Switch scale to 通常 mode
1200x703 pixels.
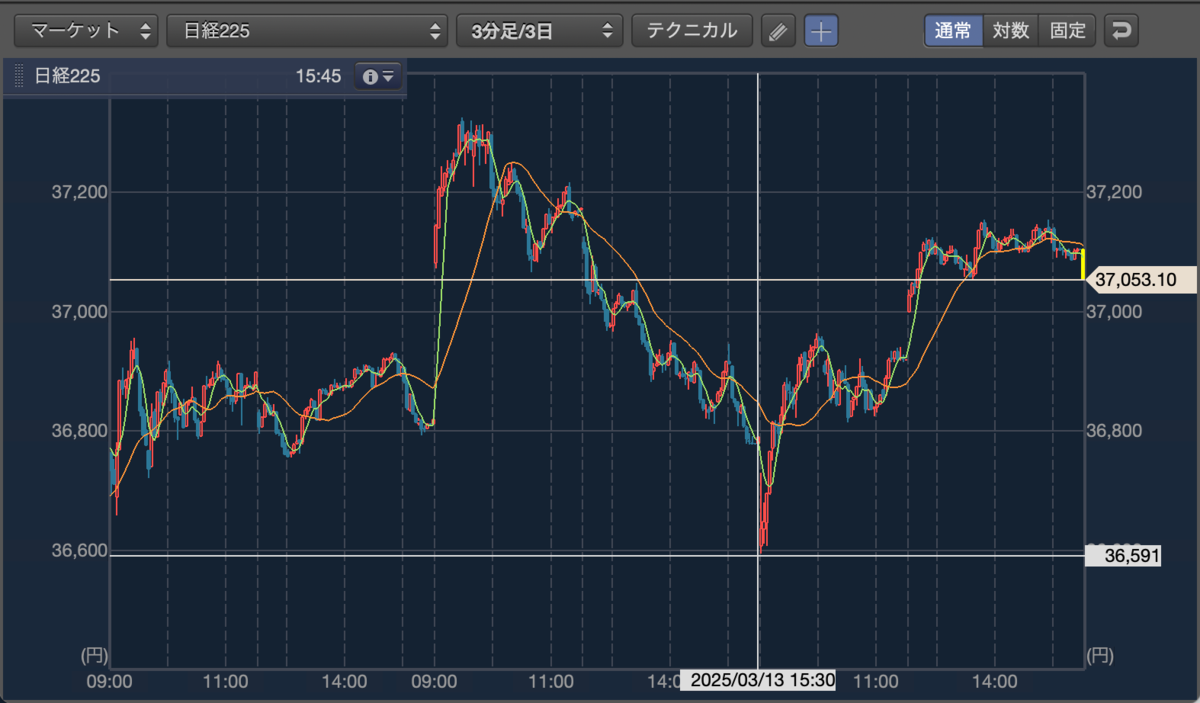(953, 31)
